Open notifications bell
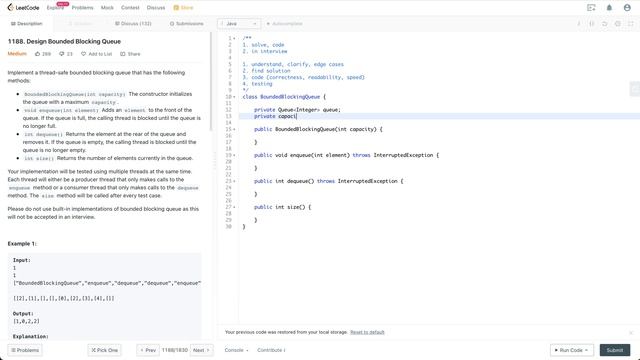The image size is (640, 360). 609,7
